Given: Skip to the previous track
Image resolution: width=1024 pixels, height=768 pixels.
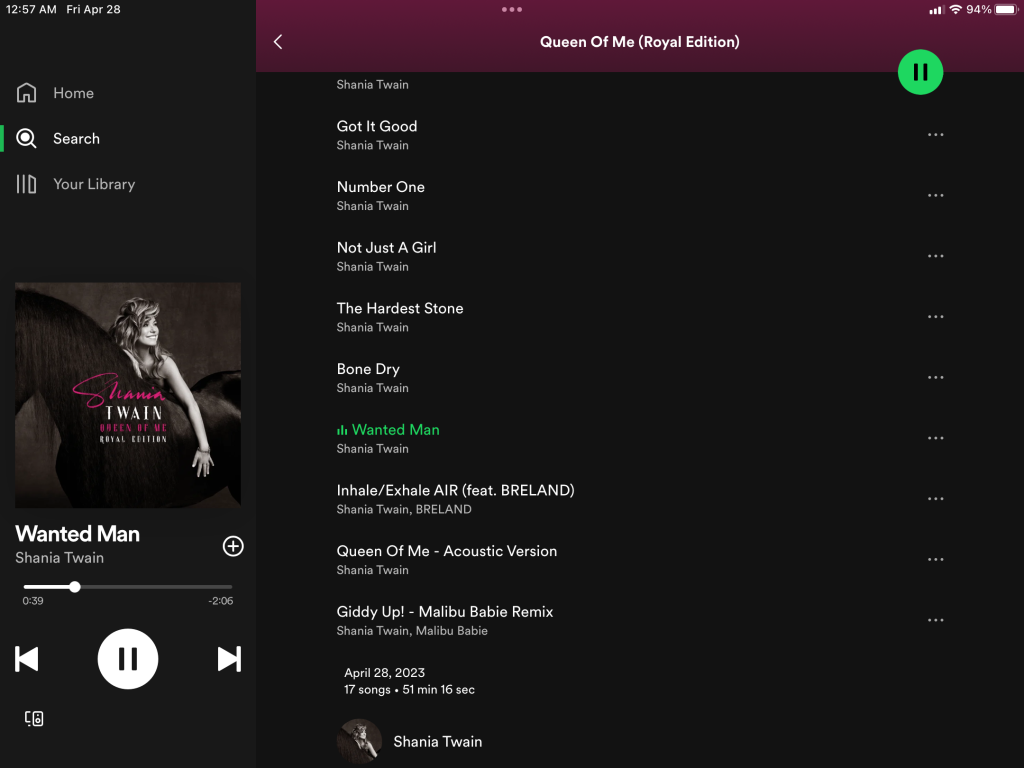Looking at the screenshot, I should coord(27,659).
